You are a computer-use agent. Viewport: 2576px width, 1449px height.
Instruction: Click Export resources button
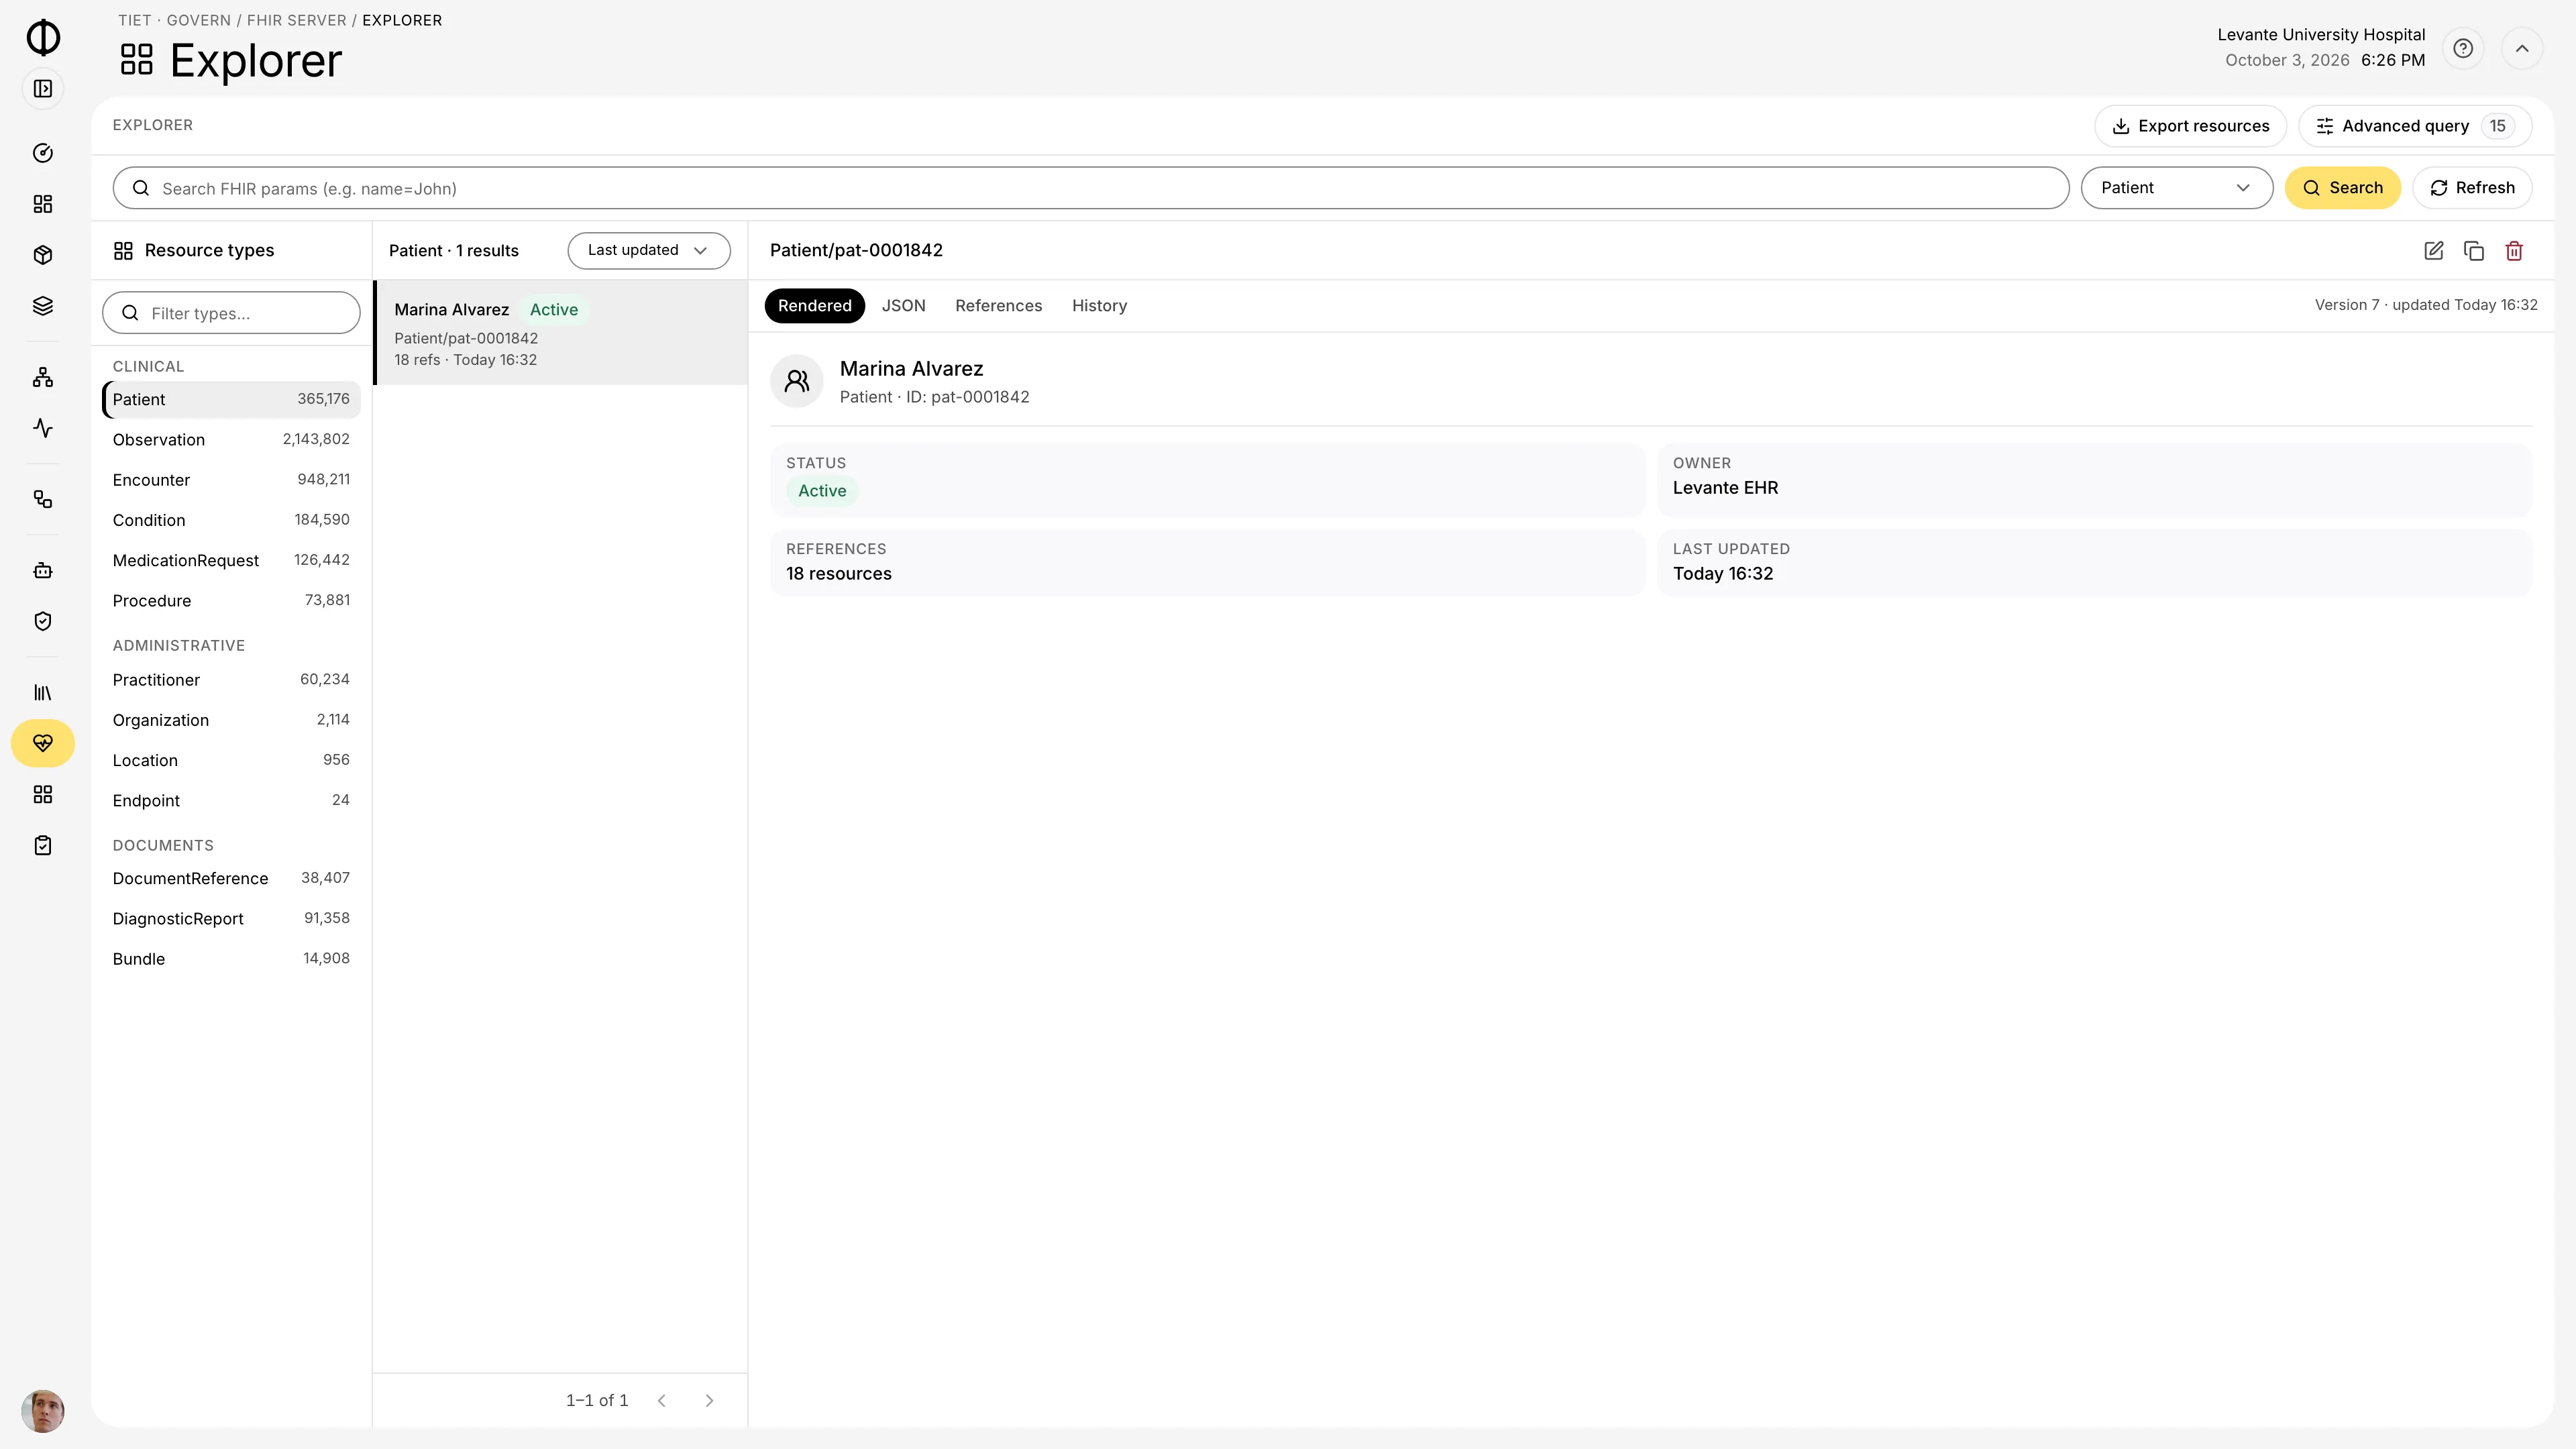[2190, 126]
